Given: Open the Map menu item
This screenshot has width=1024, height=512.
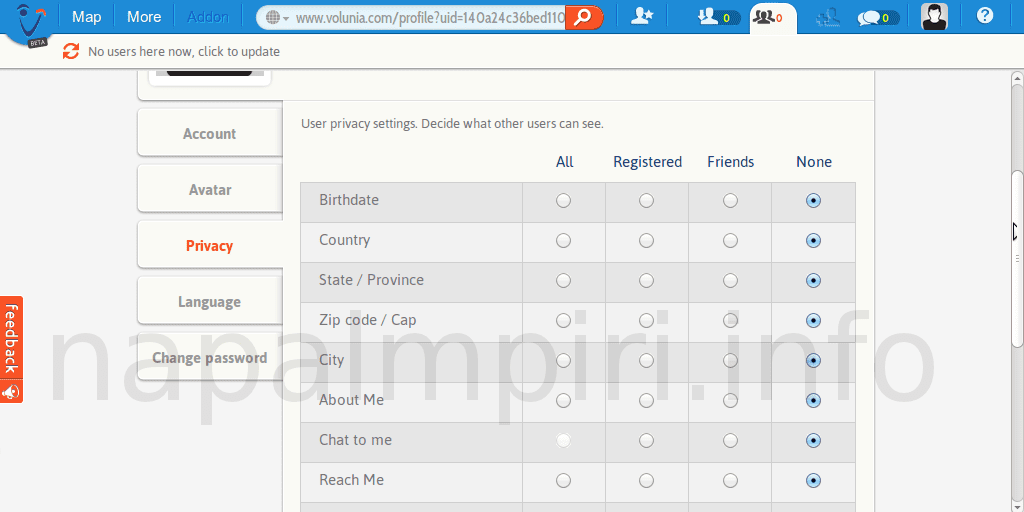Looking at the screenshot, I should (87, 17).
